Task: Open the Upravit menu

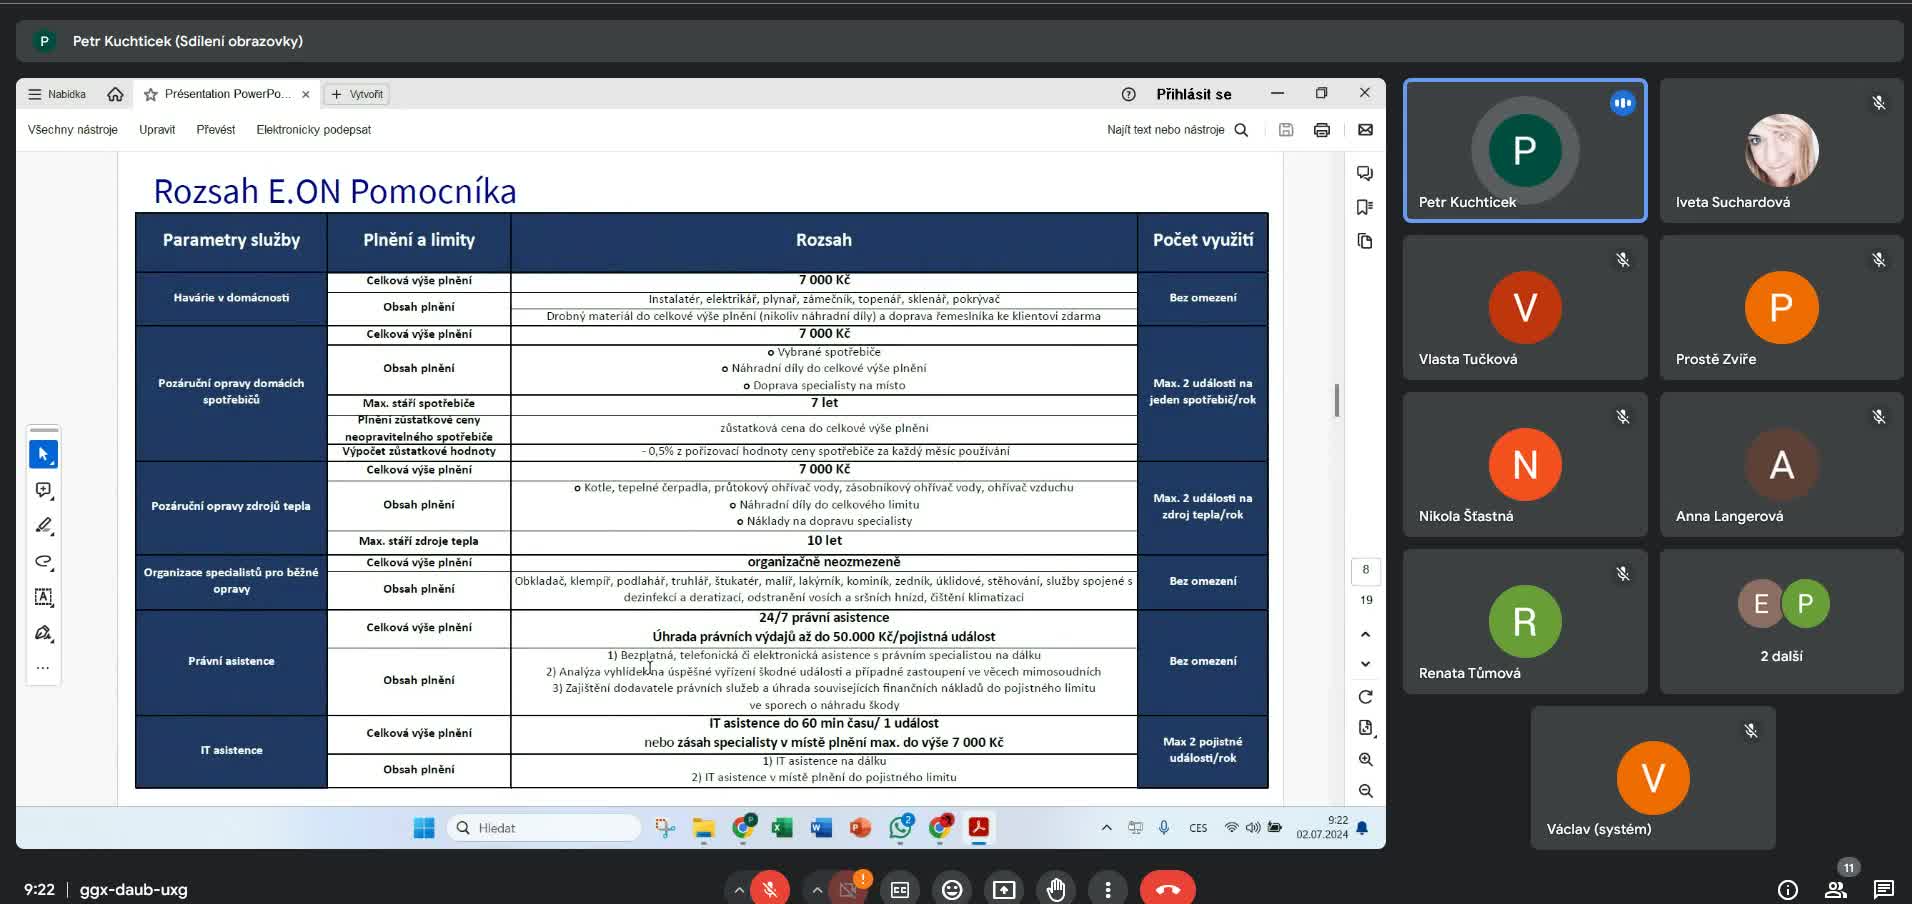Action: click(157, 130)
